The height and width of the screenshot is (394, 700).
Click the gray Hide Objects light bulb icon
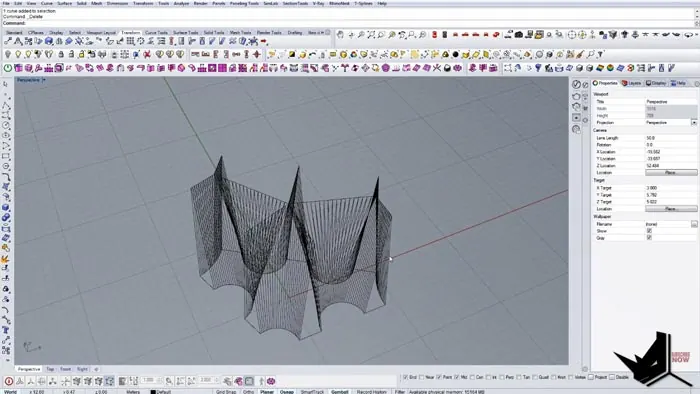click(8, 54)
